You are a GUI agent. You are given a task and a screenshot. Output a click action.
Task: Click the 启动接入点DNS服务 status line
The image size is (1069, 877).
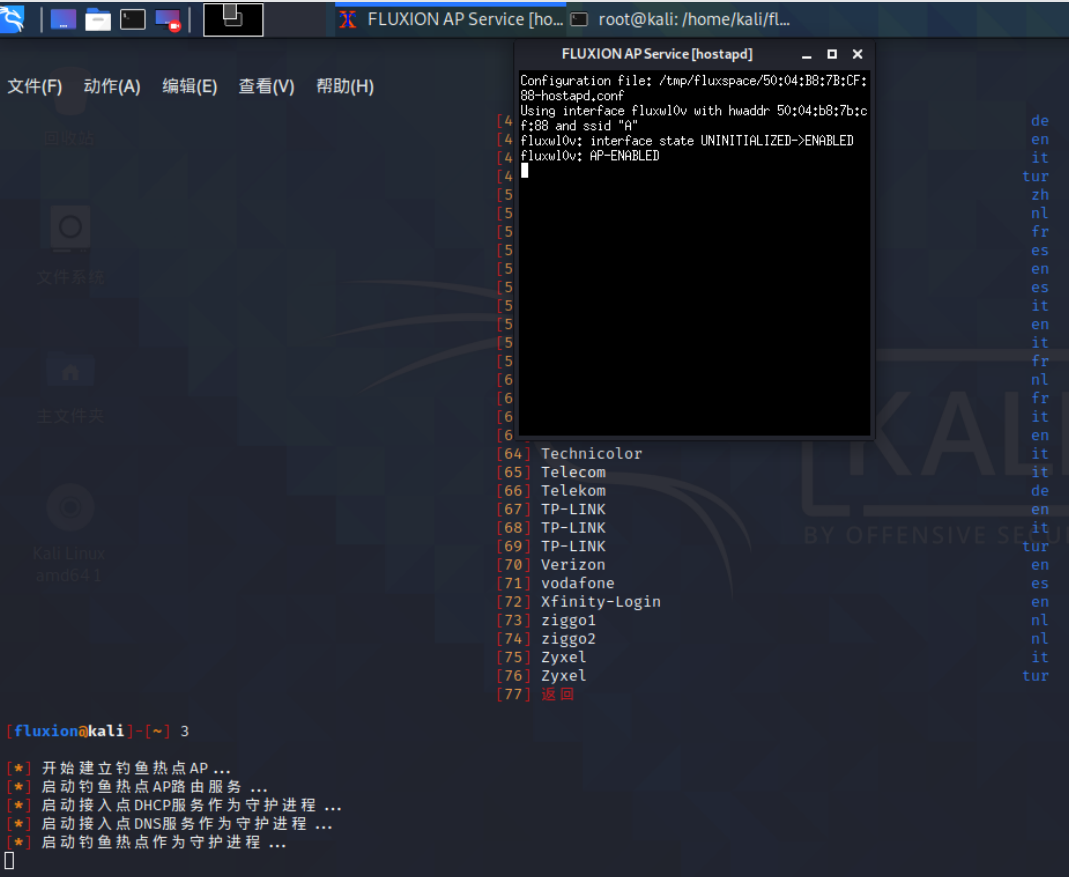tap(169, 824)
